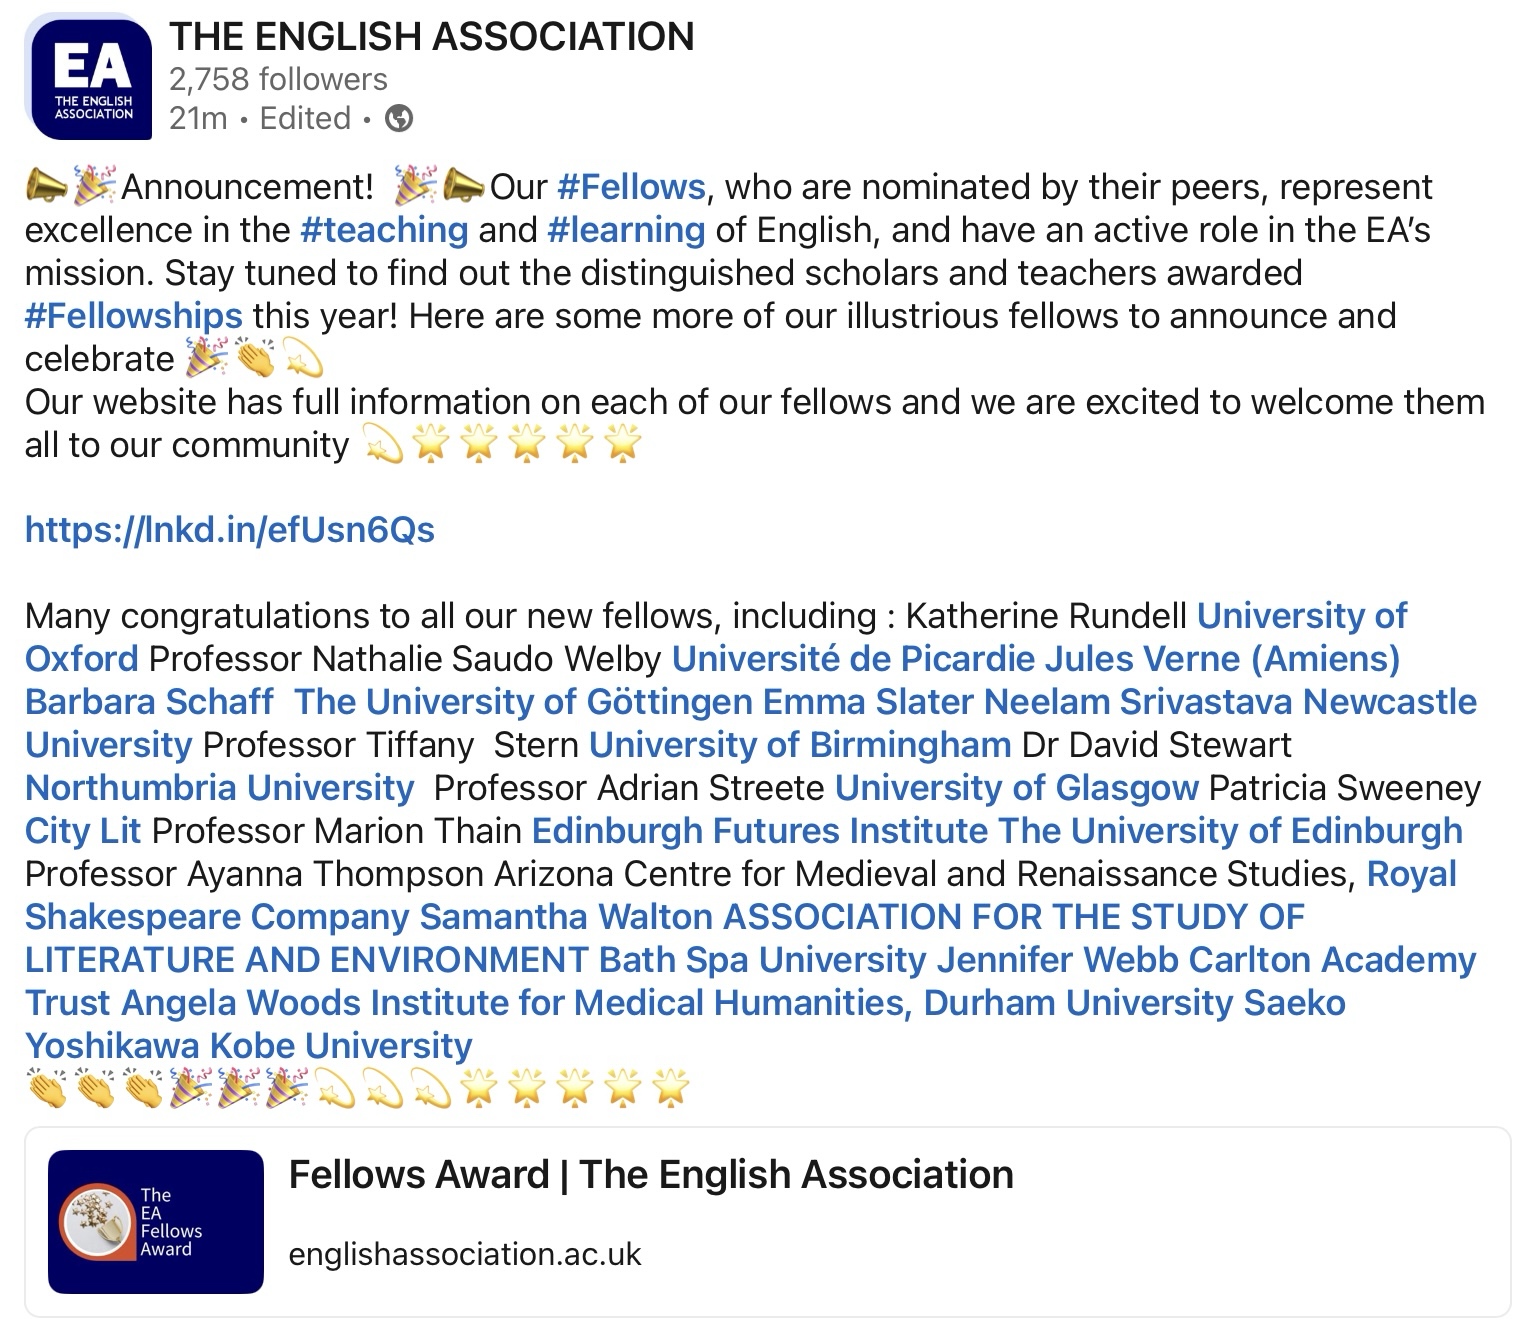The width and height of the screenshot is (1536, 1334).
Task: Click the City Lit mention
Action: tap(82, 831)
